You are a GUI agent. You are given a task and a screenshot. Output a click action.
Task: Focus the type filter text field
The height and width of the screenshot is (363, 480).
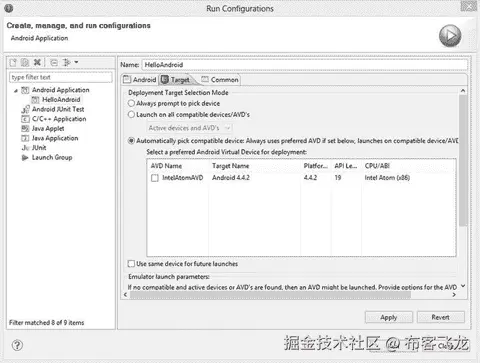click(x=61, y=77)
